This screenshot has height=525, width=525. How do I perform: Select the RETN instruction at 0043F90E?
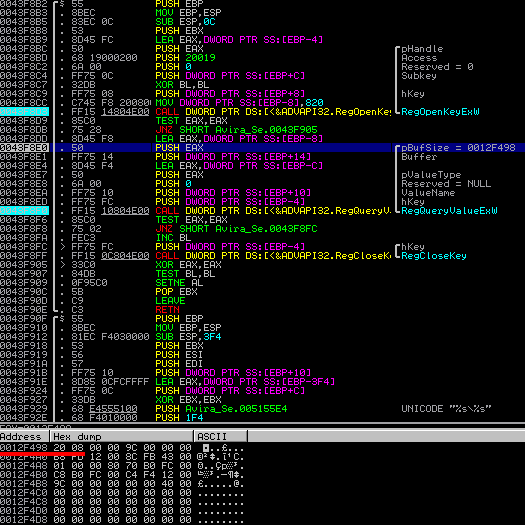[167, 310]
